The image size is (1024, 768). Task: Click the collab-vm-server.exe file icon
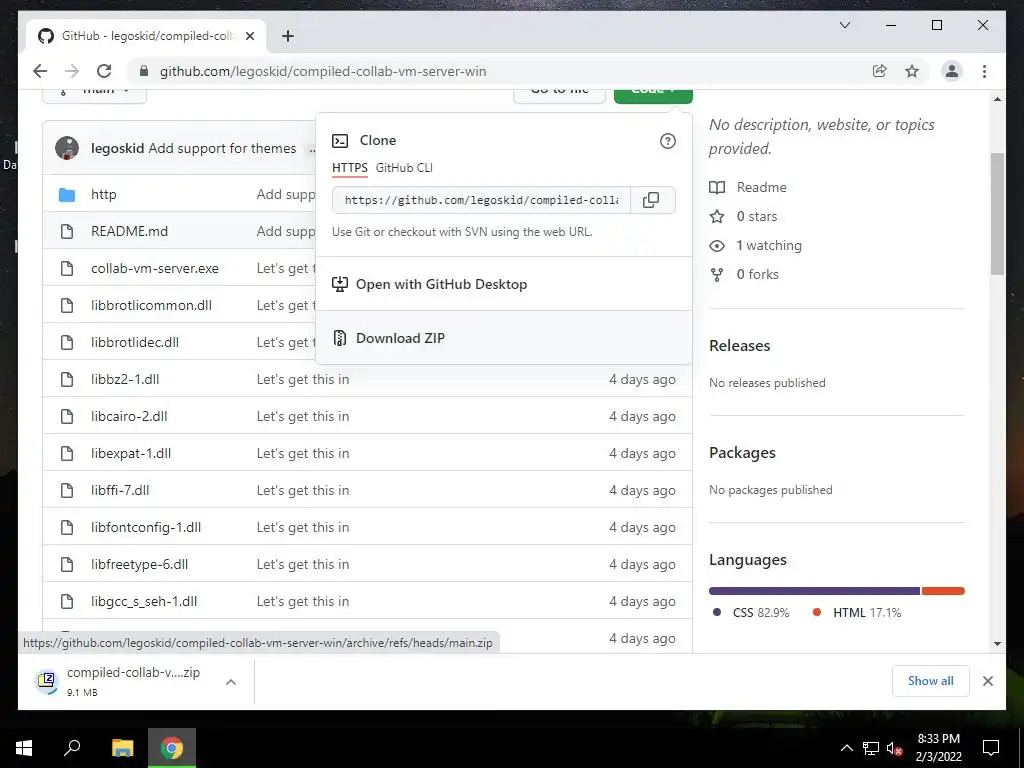(67, 268)
